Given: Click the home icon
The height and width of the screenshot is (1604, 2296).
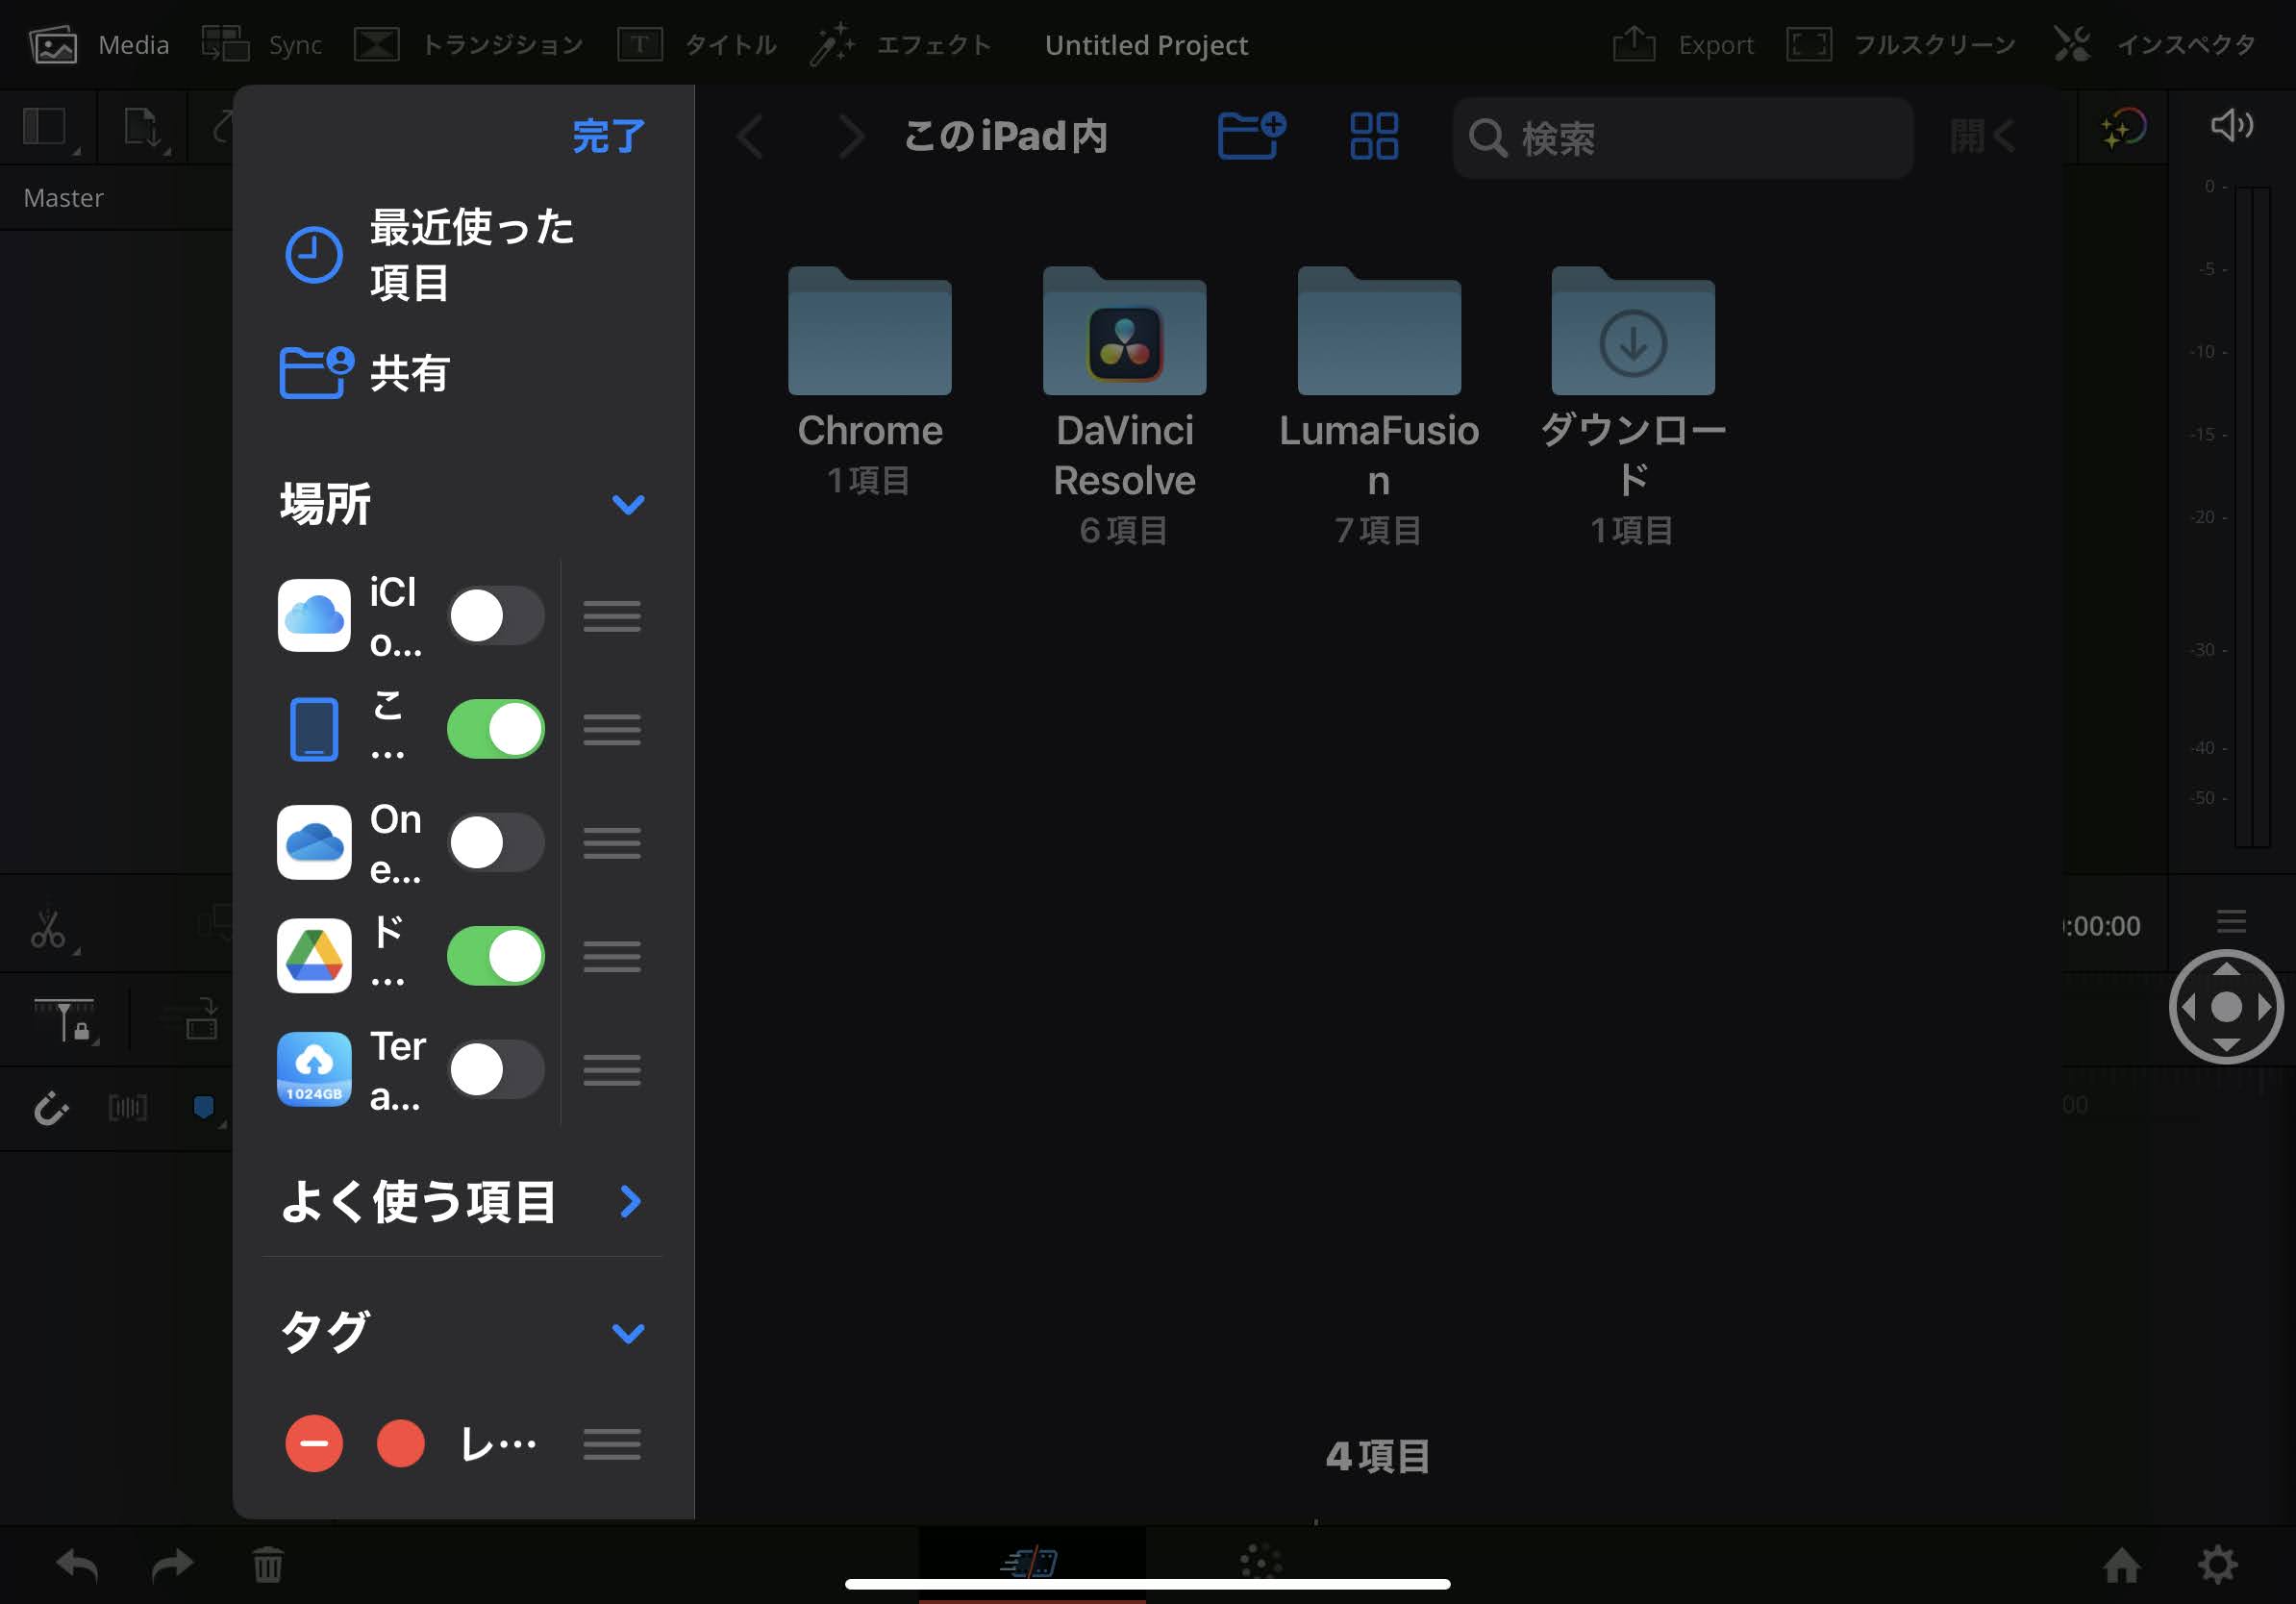Looking at the screenshot, I should tap(2120, 1564).
